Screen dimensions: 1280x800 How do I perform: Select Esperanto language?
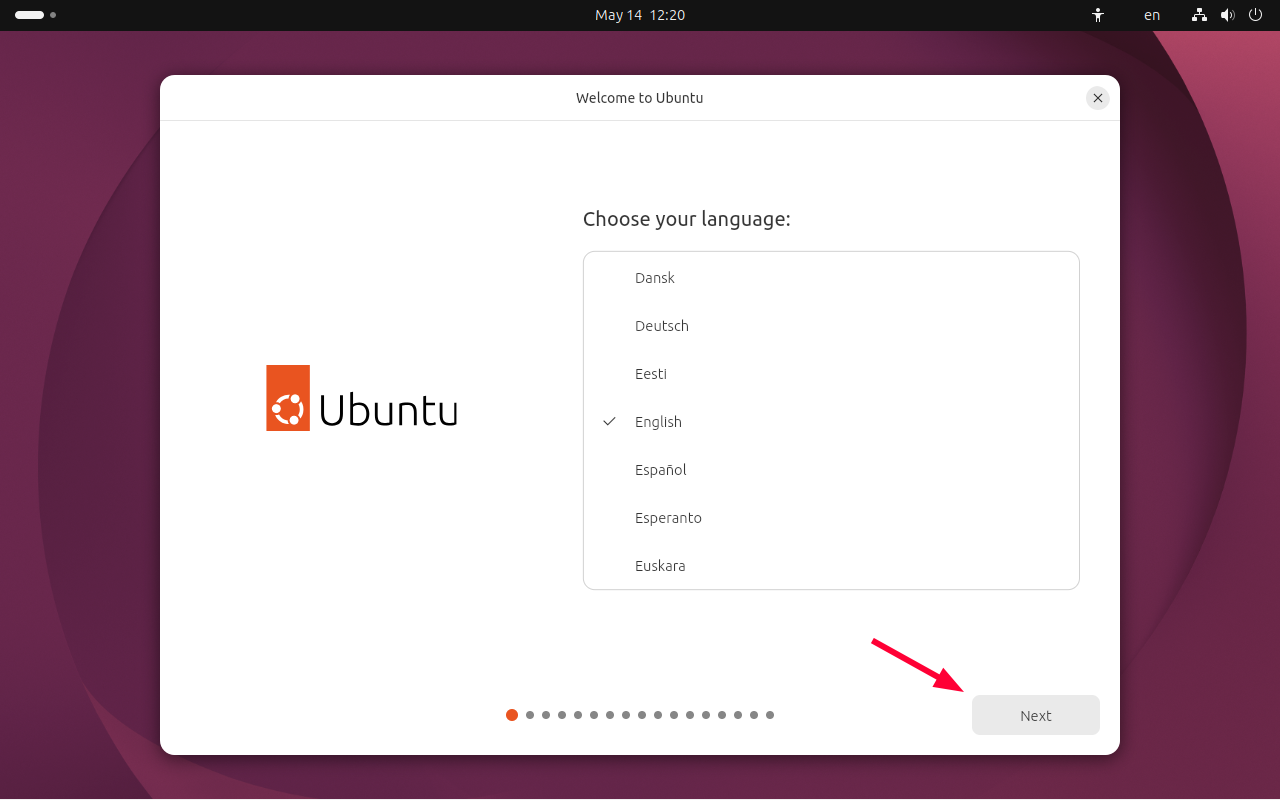[831, 518]
